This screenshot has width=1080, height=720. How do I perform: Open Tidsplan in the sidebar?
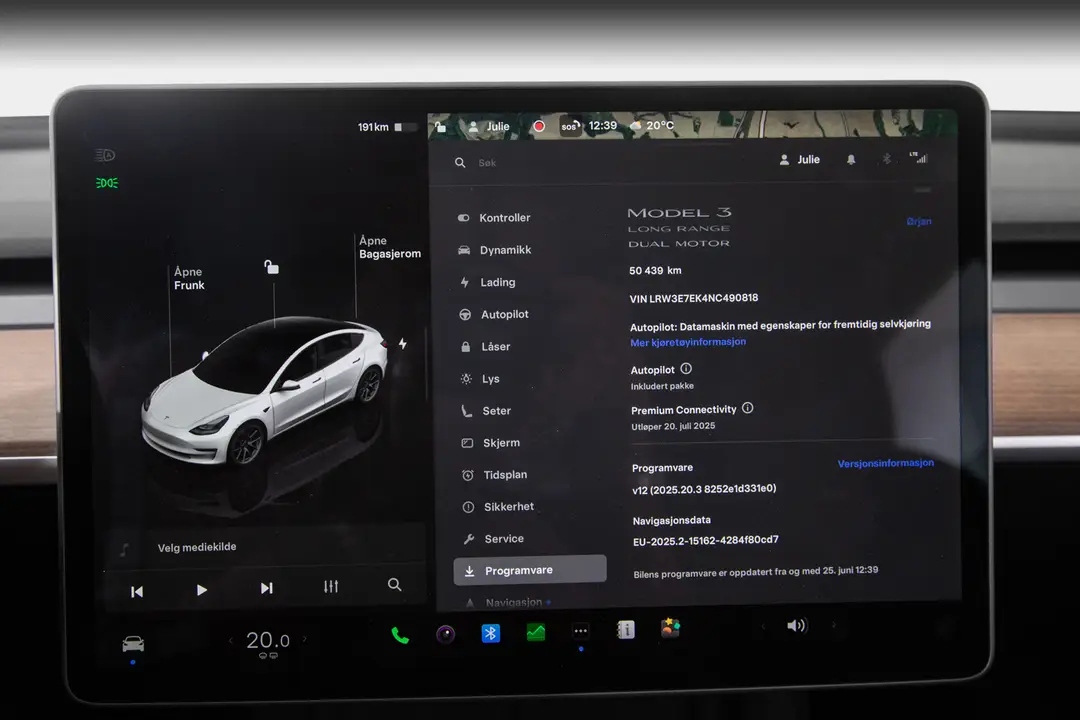[495, 475]
